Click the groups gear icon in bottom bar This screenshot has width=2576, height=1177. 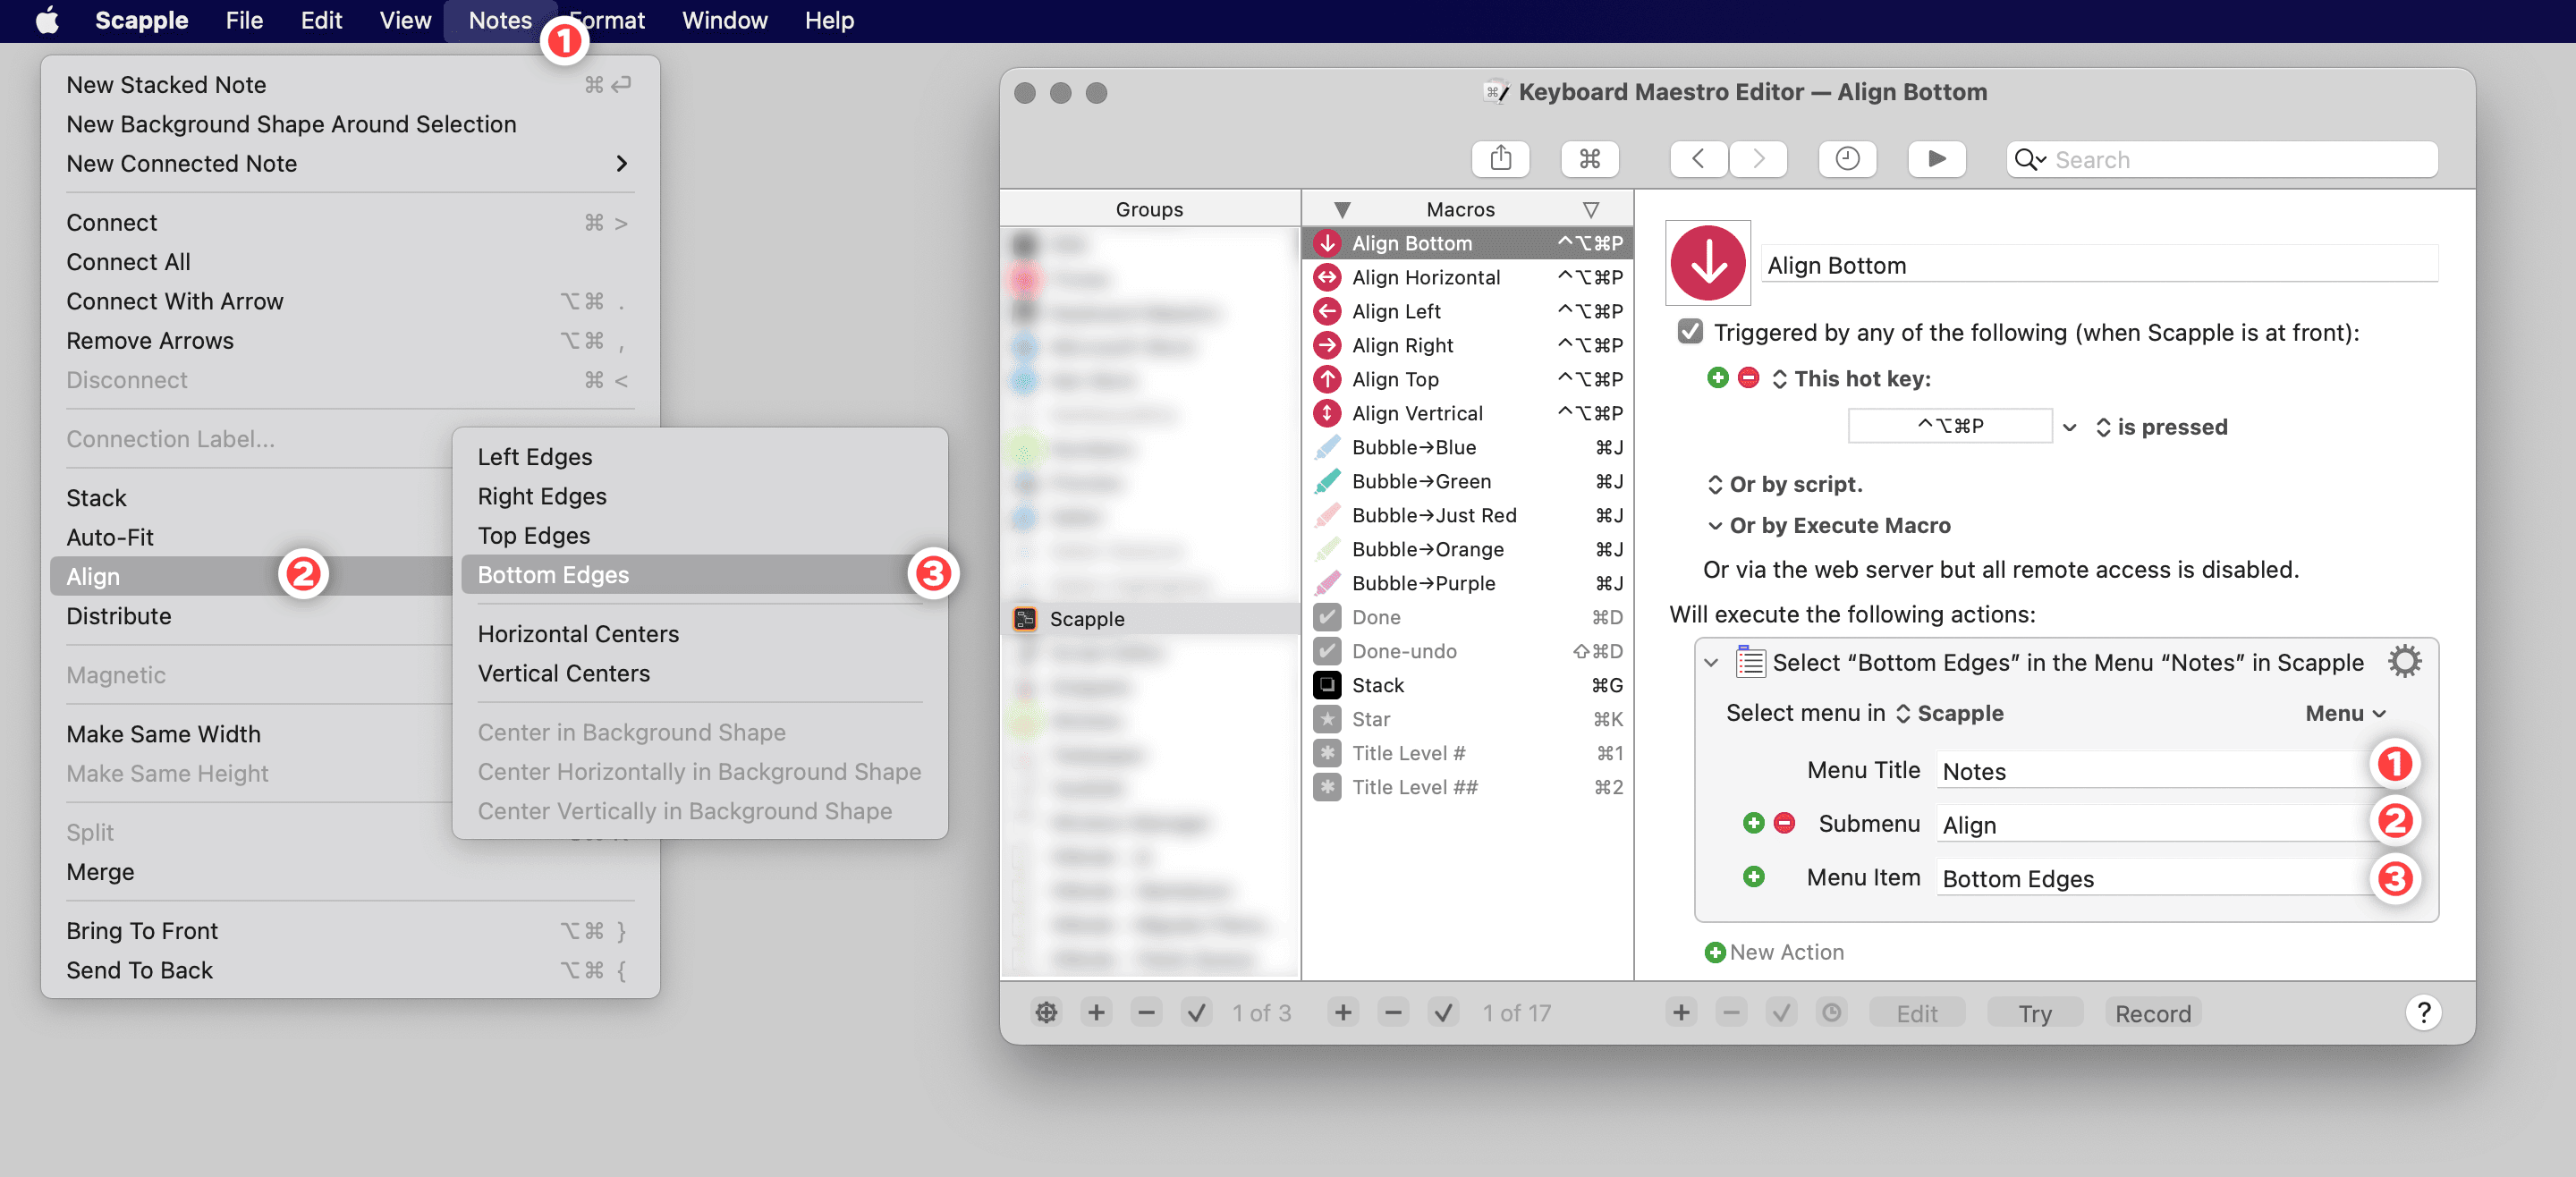[x=1046, y=1013]
